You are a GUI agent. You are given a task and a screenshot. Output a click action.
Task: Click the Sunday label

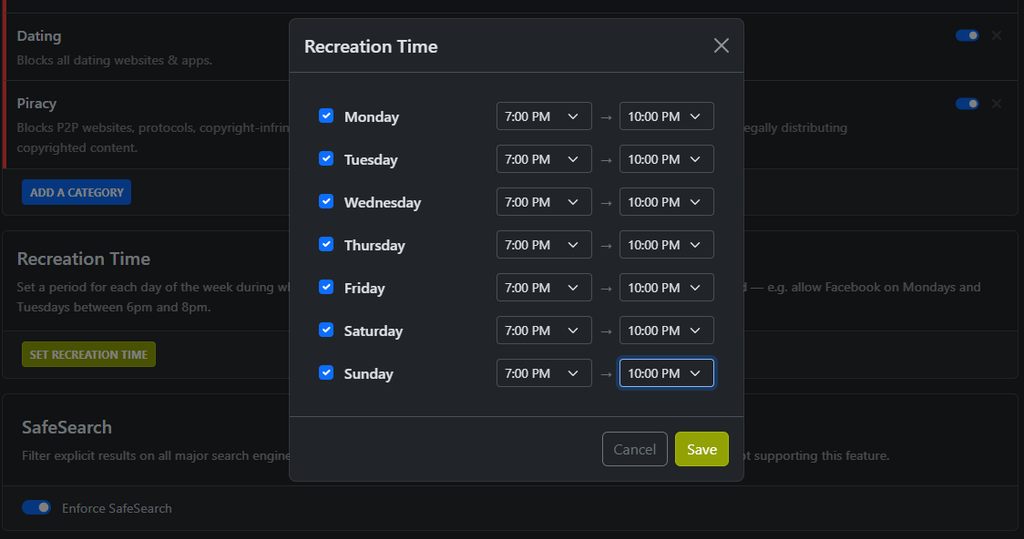coord(368,374)
